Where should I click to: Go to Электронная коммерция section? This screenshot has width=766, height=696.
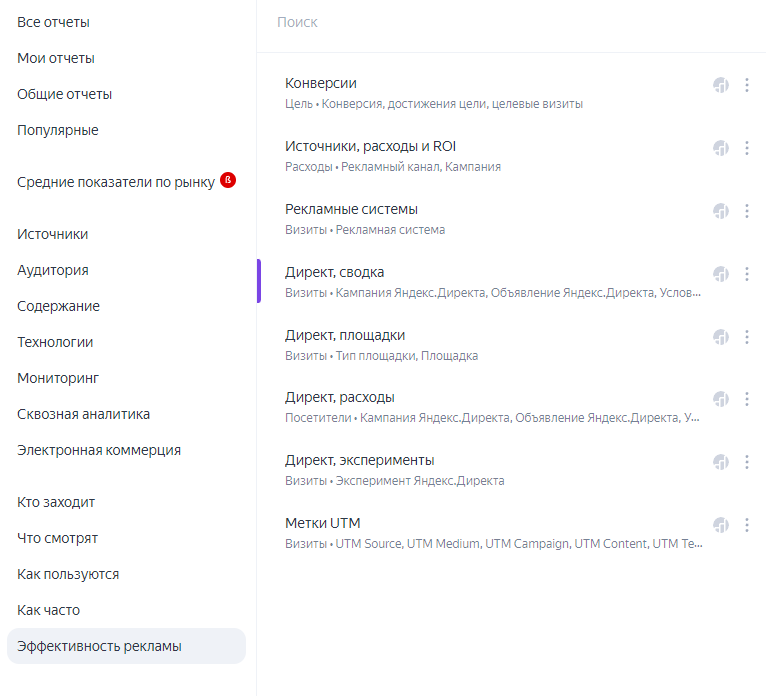99,450
